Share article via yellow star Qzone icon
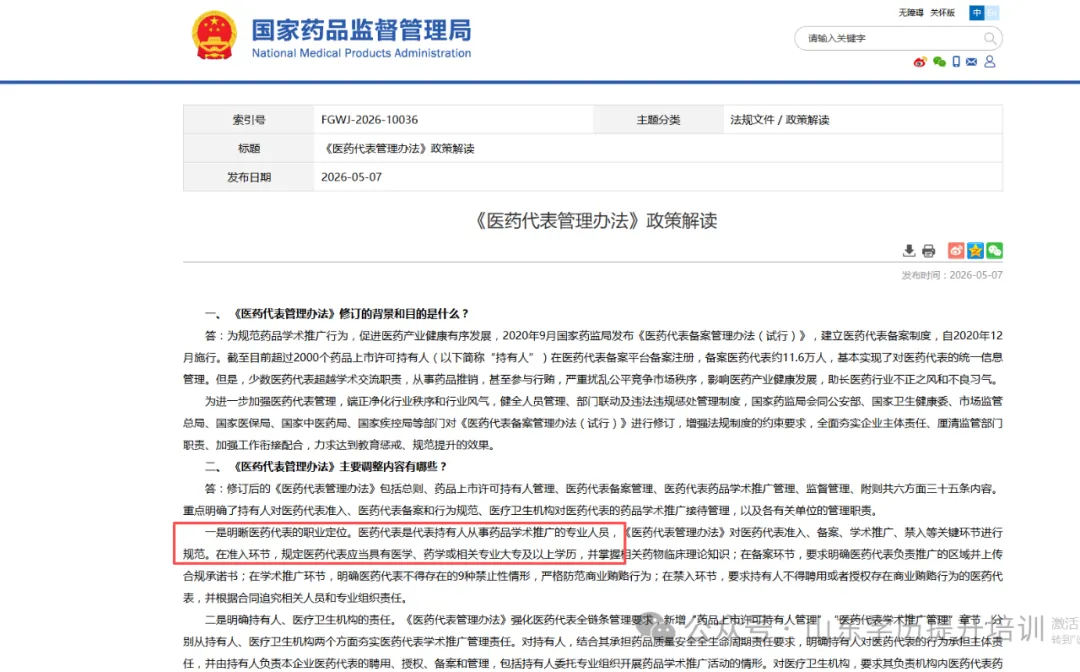Image resolution: width=1080 pixels, height=672 pixels. [x=975, y=251]
